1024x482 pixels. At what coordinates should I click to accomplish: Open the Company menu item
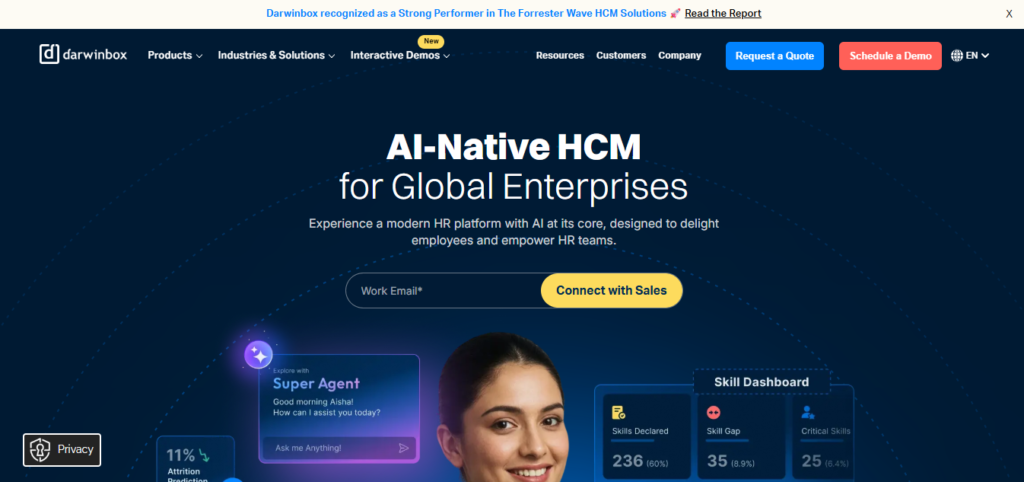coord(679,56)
